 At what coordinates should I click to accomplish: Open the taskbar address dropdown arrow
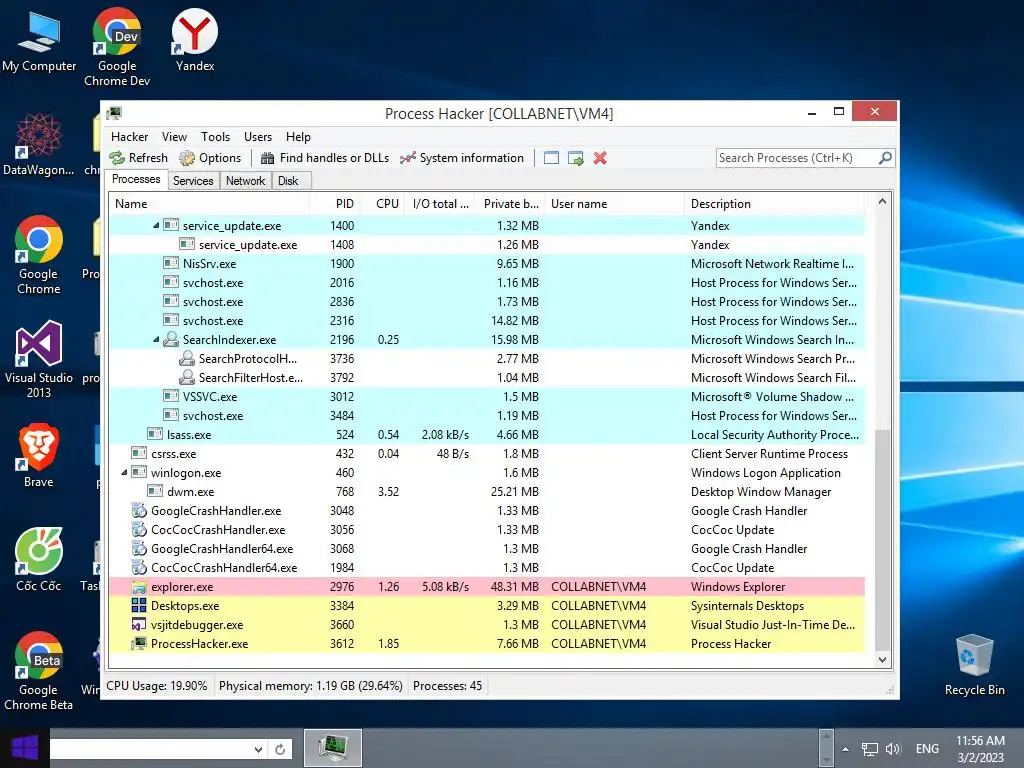coord(259,749)
